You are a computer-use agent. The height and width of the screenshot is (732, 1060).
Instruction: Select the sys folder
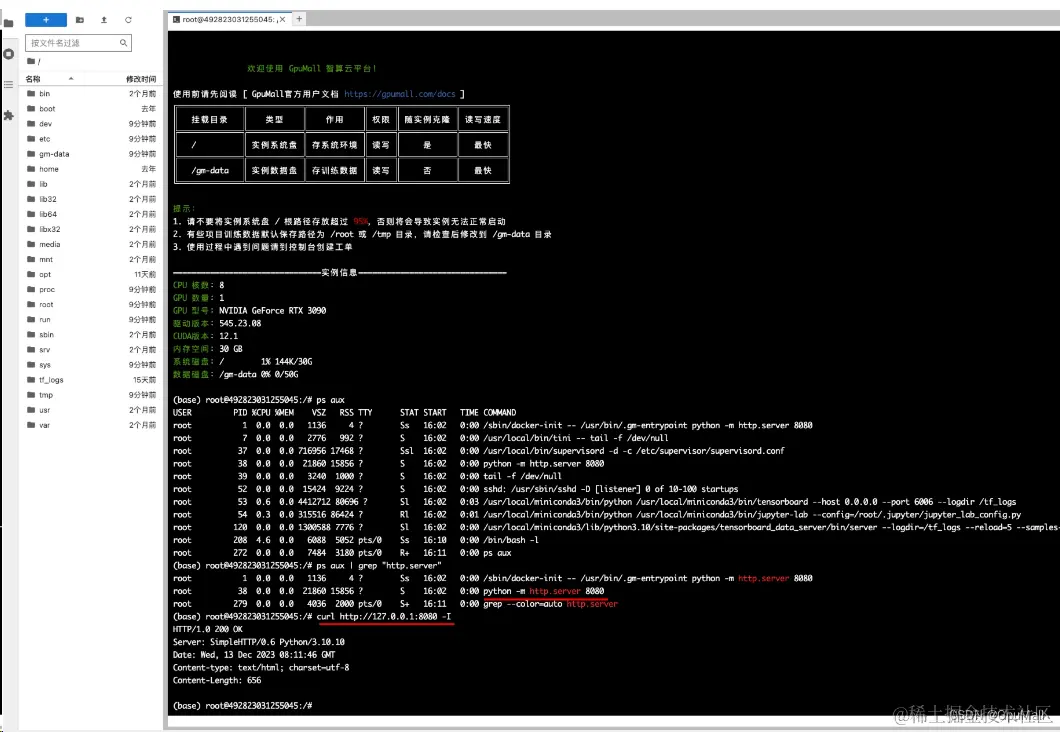[91, 365]
